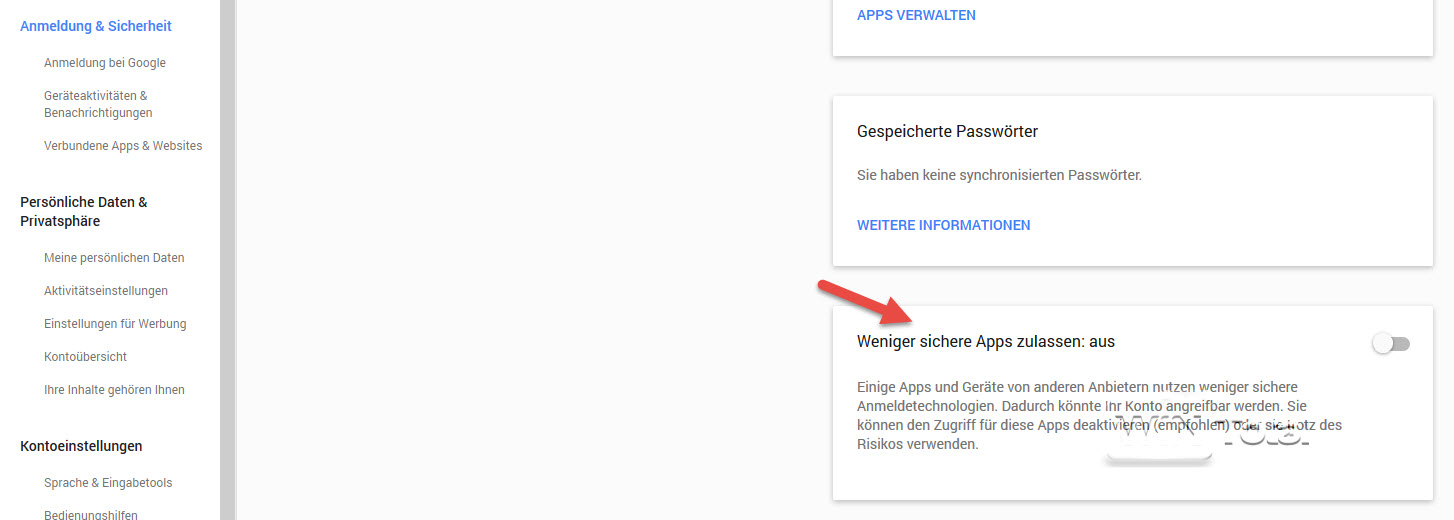Click the sidebar vertical scrollbar
1454x520 pixels.
(x=227, y=260)
